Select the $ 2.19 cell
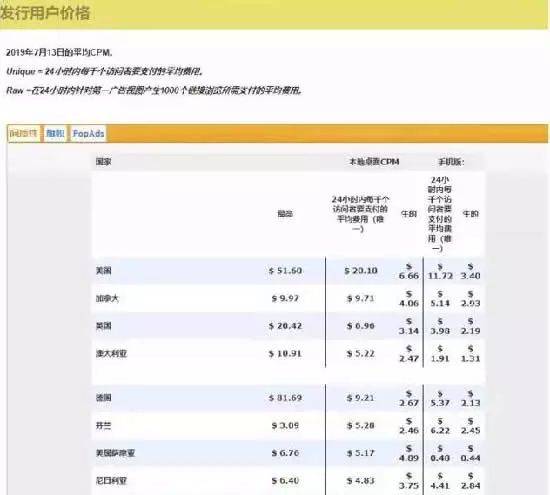The width and height of the screenshot is (550, 495). [470, 326]
